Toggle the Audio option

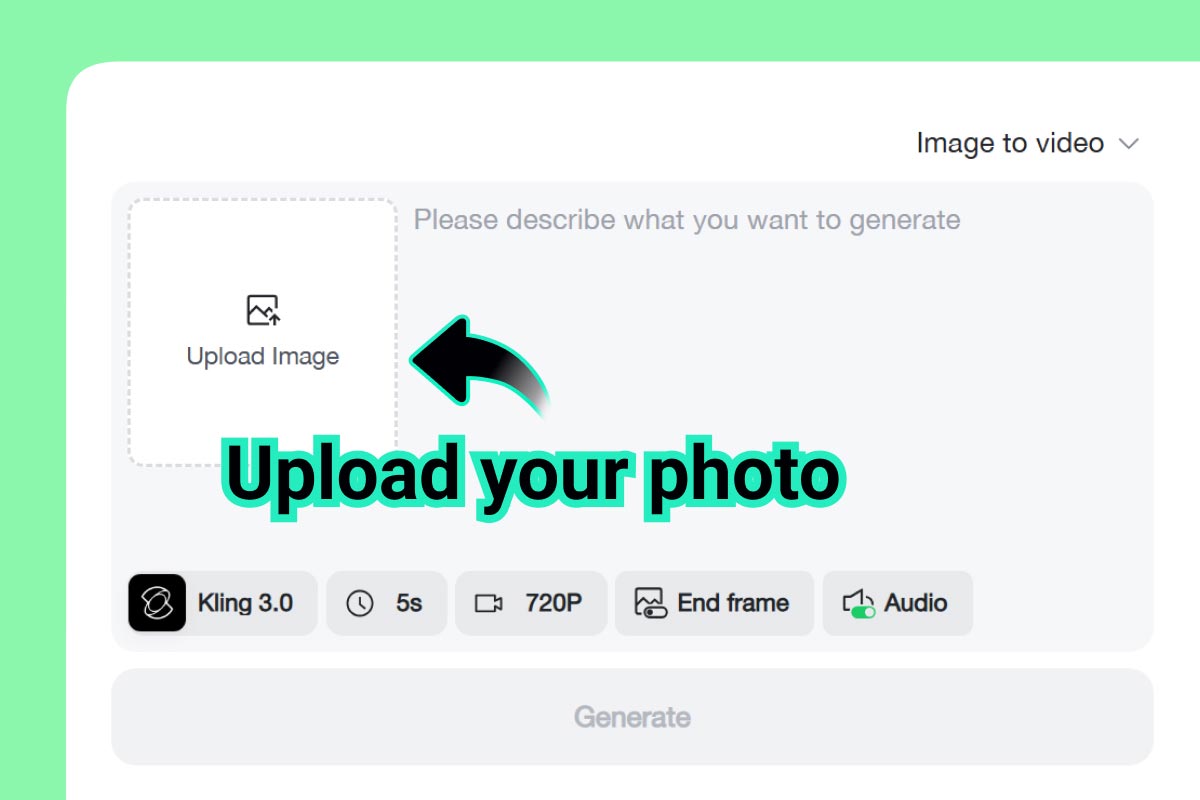pos(897,603)
